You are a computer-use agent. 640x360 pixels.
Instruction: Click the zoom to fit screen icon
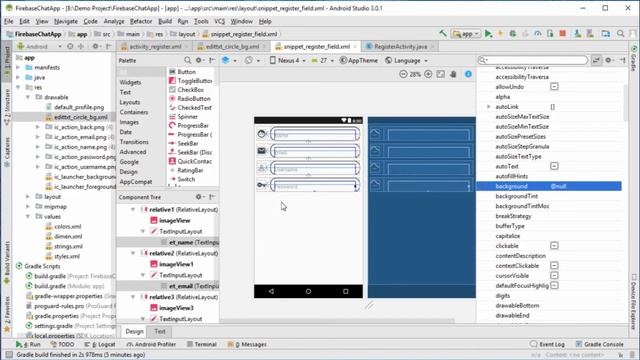[440, 74]
